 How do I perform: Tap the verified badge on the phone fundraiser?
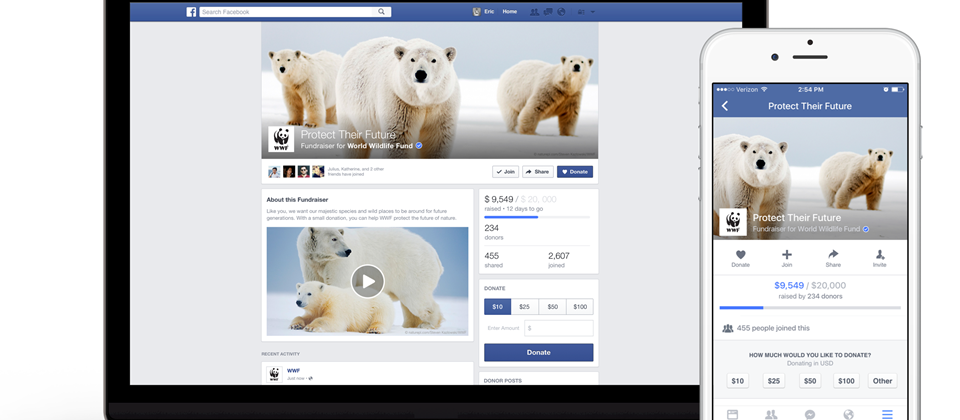coord(866,229)
